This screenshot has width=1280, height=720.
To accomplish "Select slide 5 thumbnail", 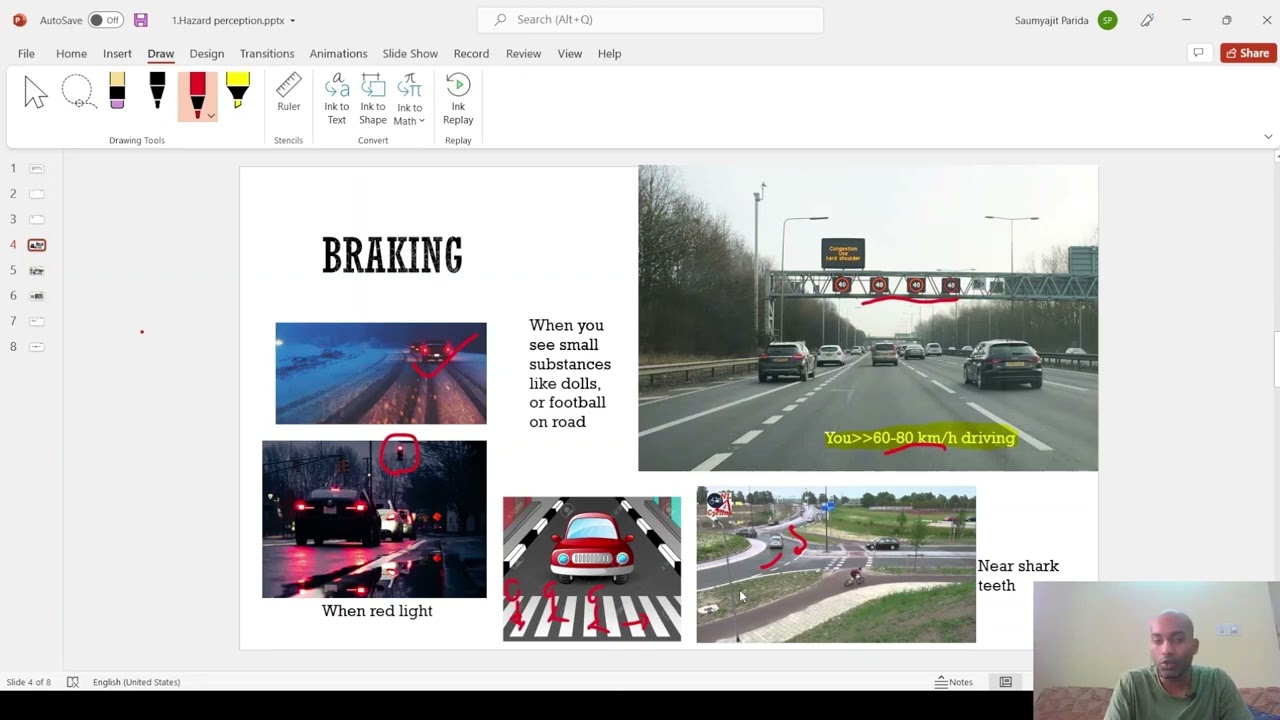I will pos(37,270).
